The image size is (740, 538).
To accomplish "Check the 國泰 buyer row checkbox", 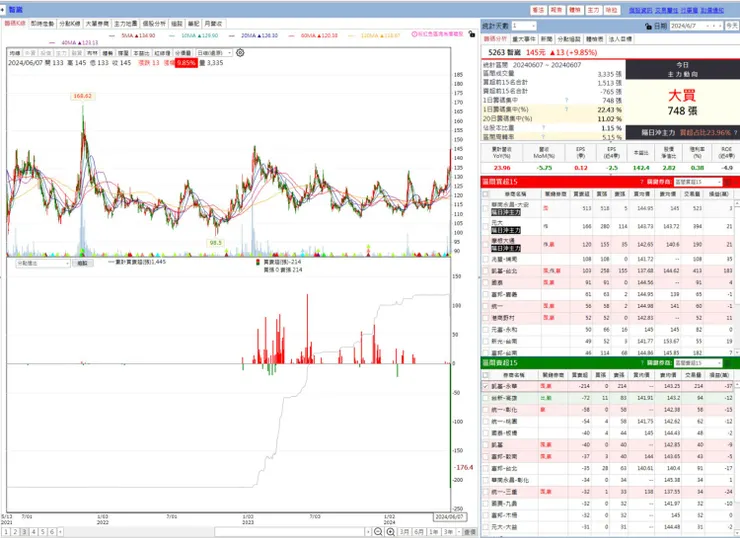I will pos(486,283).
